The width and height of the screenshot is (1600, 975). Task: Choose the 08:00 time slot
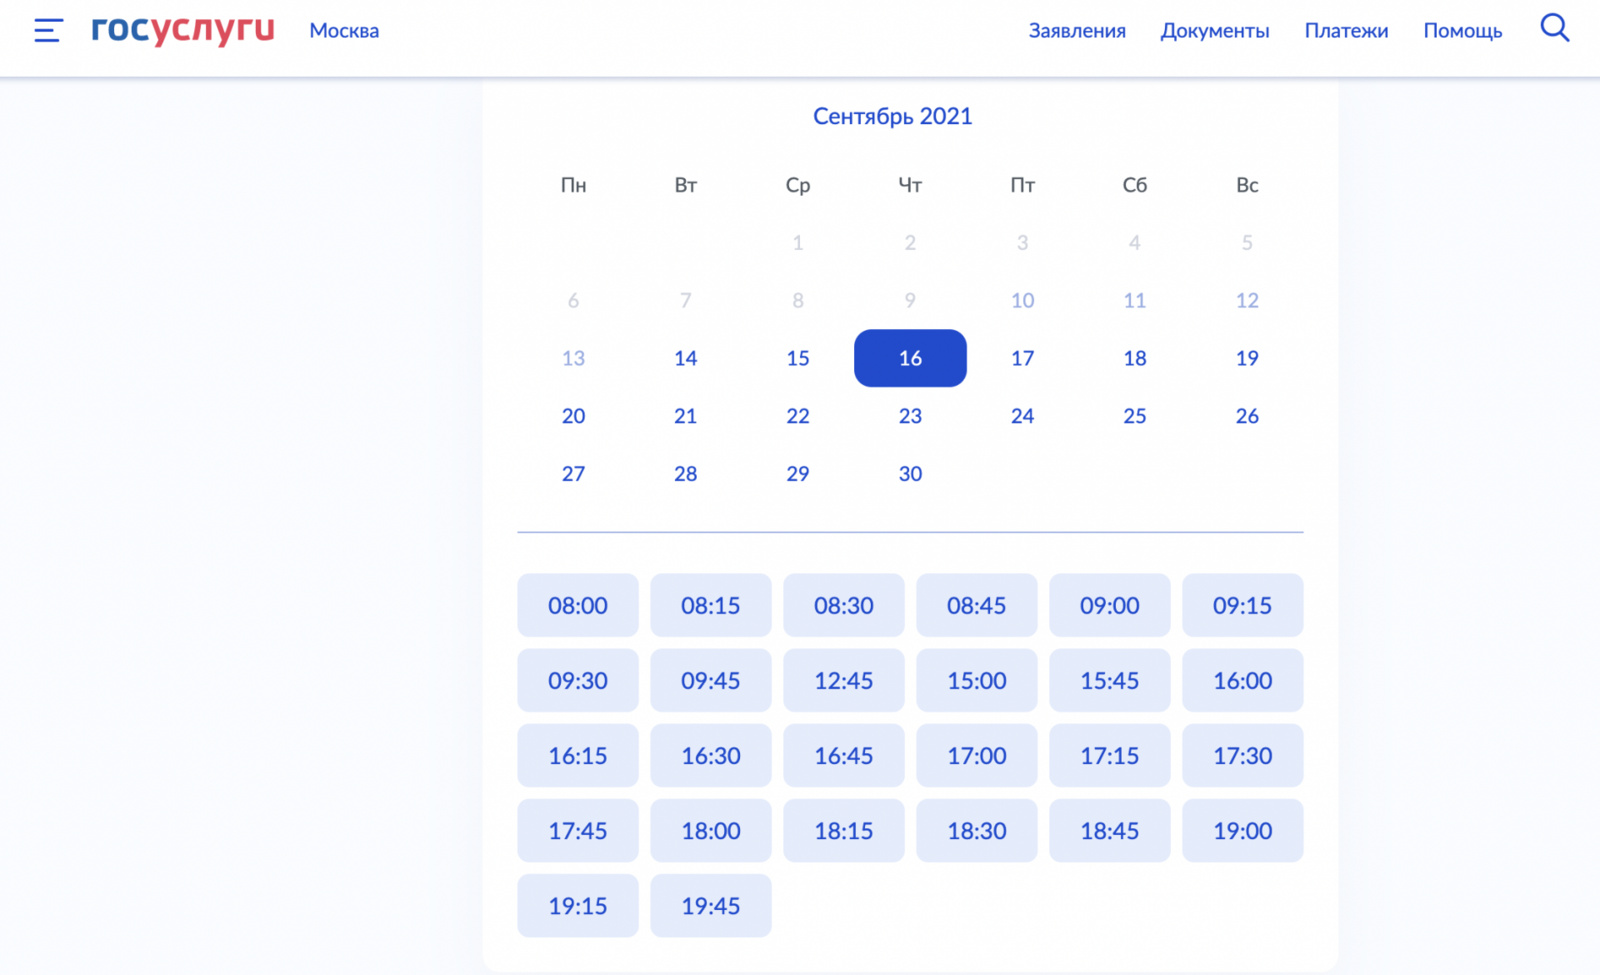[x=578, y=605]
